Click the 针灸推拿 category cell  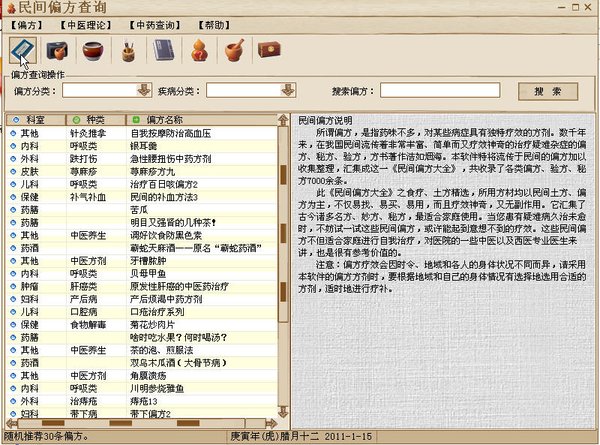(x=88, y=133)
